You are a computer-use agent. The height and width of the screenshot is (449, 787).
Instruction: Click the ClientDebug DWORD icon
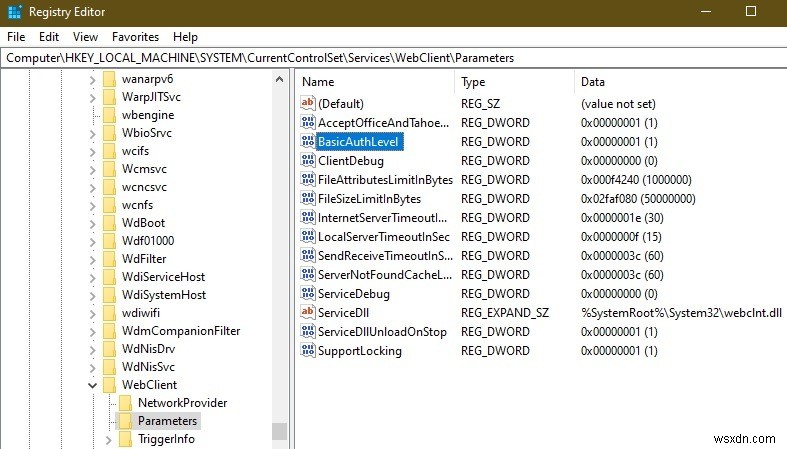click(308, 160)
